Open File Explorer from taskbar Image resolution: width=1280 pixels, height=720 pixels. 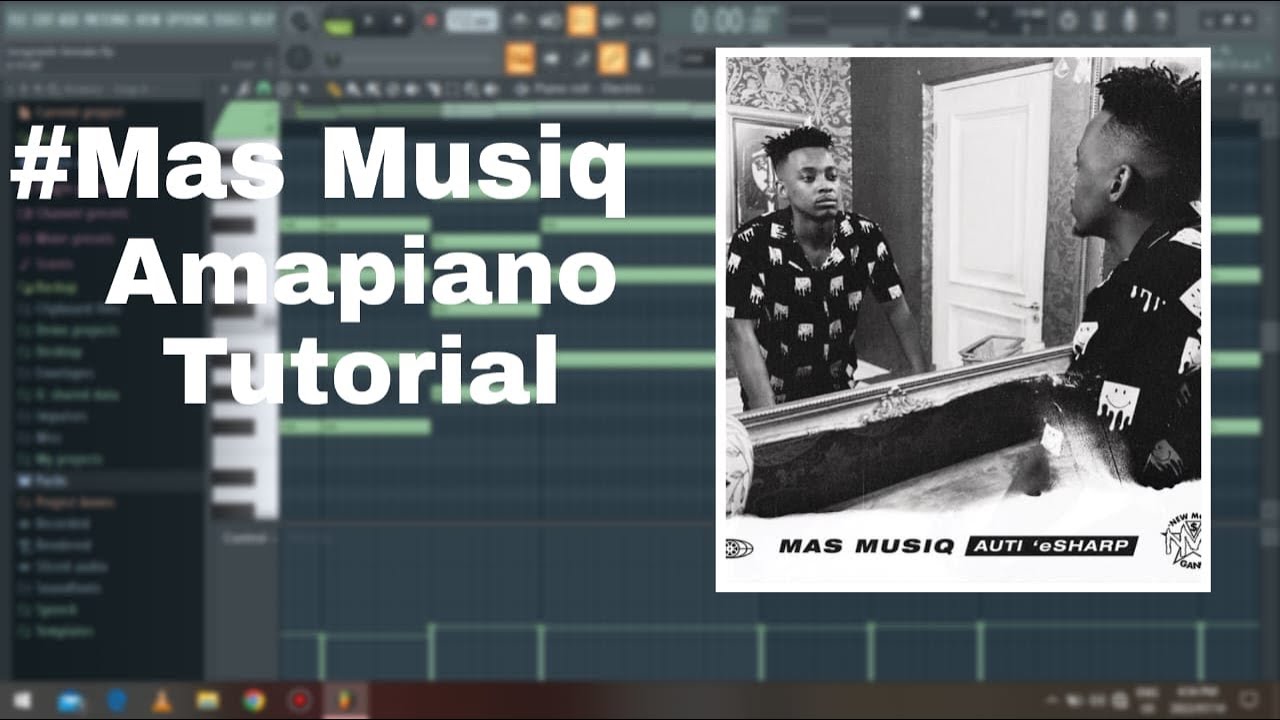(x=208, y=700)
